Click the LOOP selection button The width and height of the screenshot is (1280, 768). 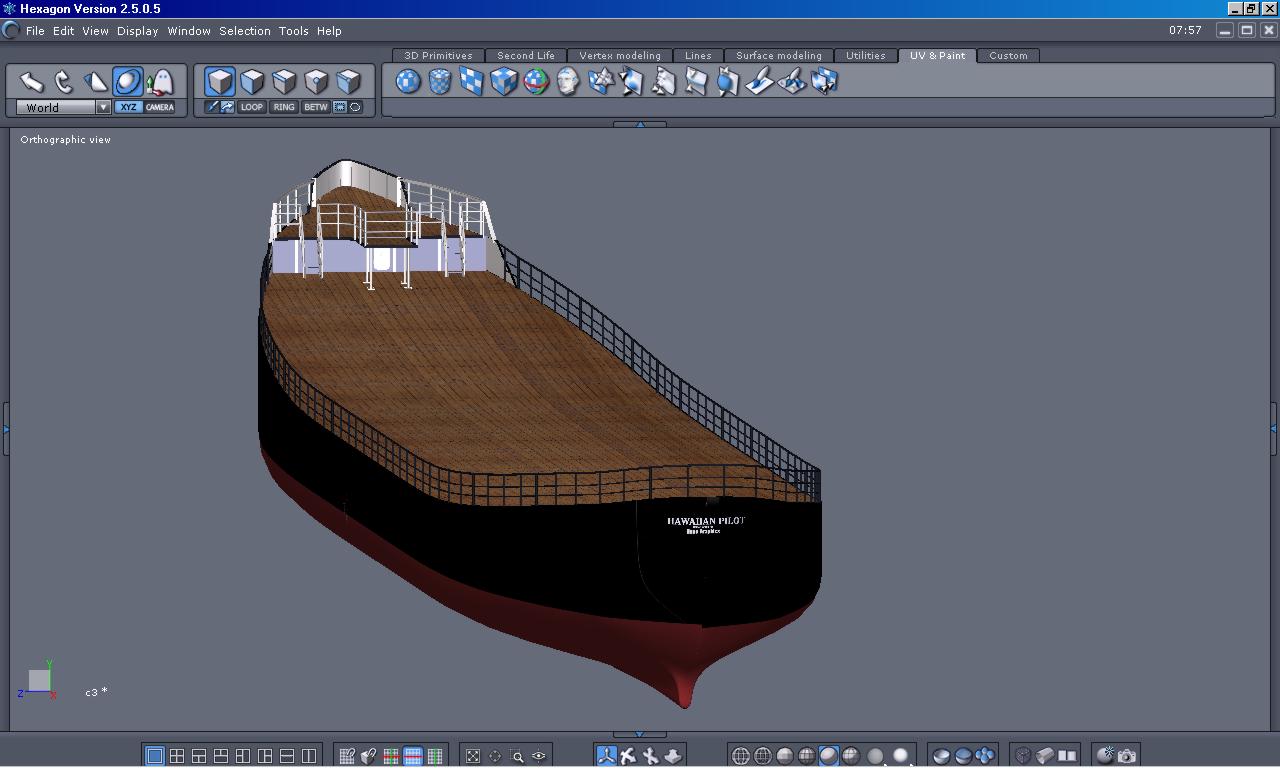pyautogui.click(x=252, y=107)
